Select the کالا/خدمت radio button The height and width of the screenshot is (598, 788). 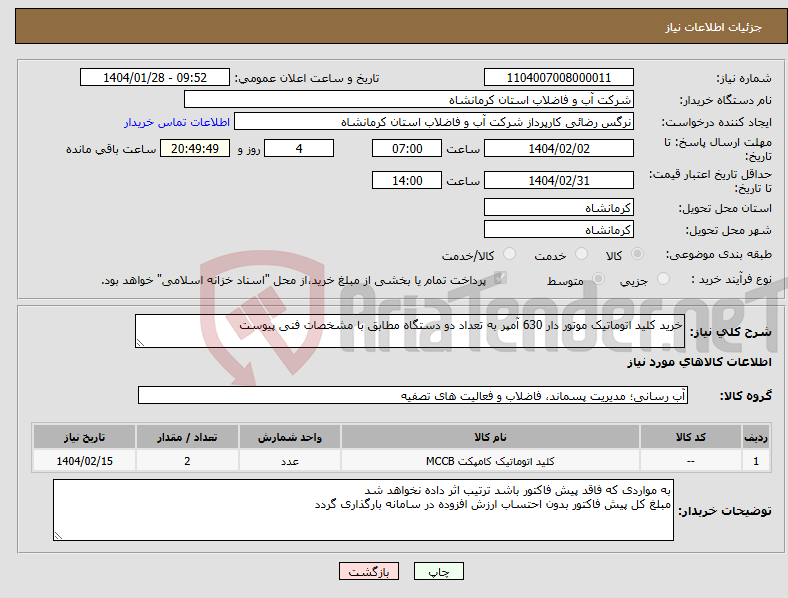pos(510,254)
